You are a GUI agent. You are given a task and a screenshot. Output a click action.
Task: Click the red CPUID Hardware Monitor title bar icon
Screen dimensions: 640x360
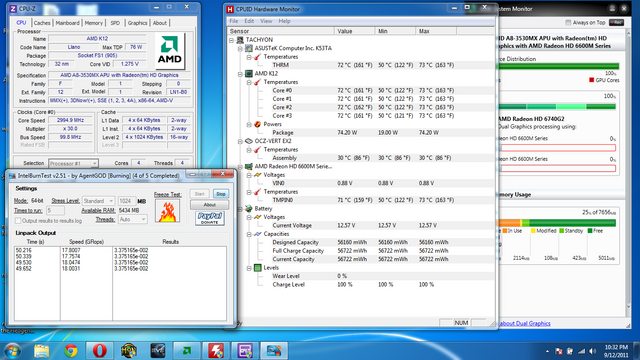[230, 9]
